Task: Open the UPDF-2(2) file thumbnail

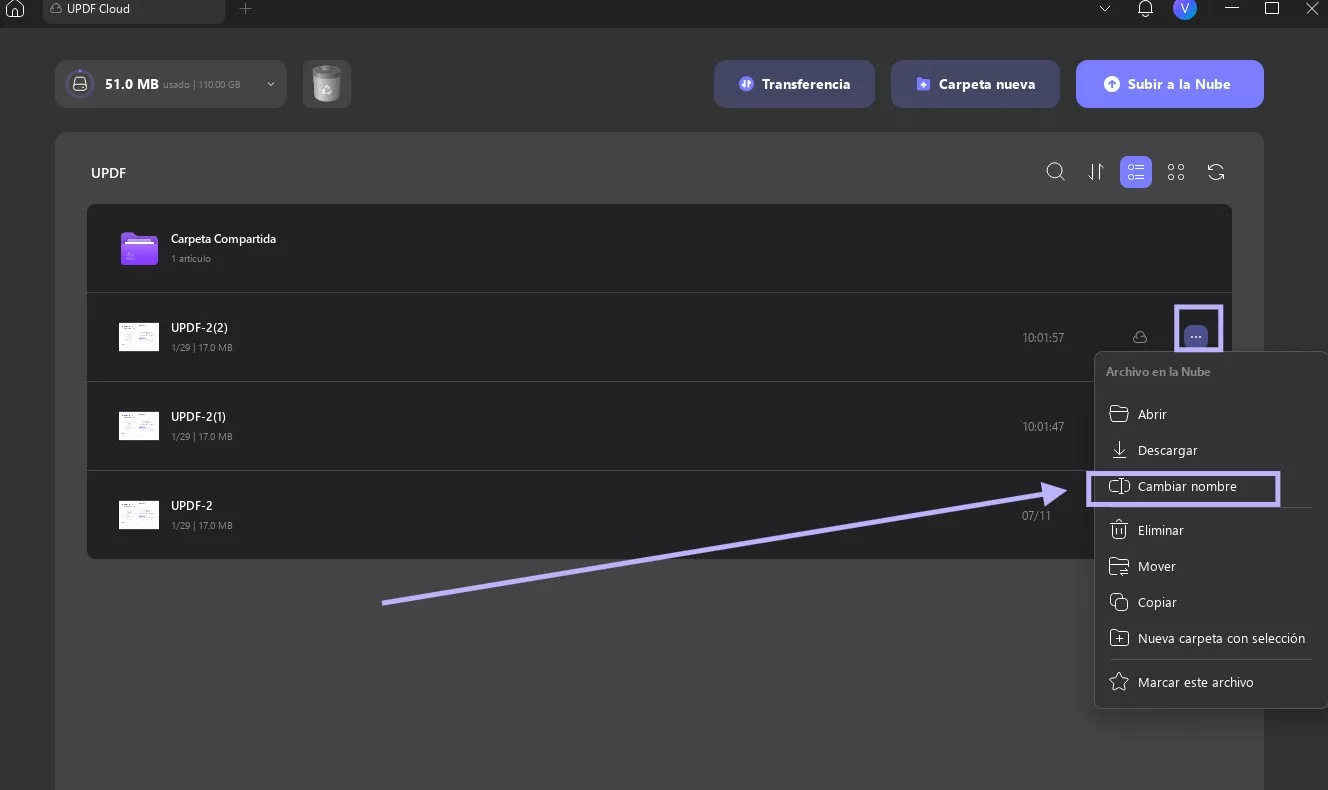Action: click(x=139, y=337)
